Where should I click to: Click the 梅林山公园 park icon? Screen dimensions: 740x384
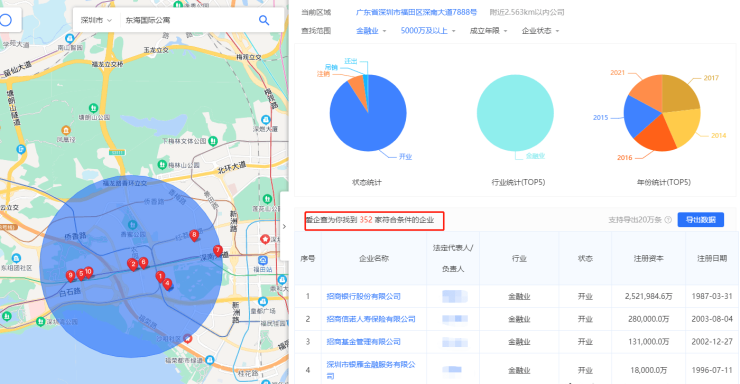(162, 165)
